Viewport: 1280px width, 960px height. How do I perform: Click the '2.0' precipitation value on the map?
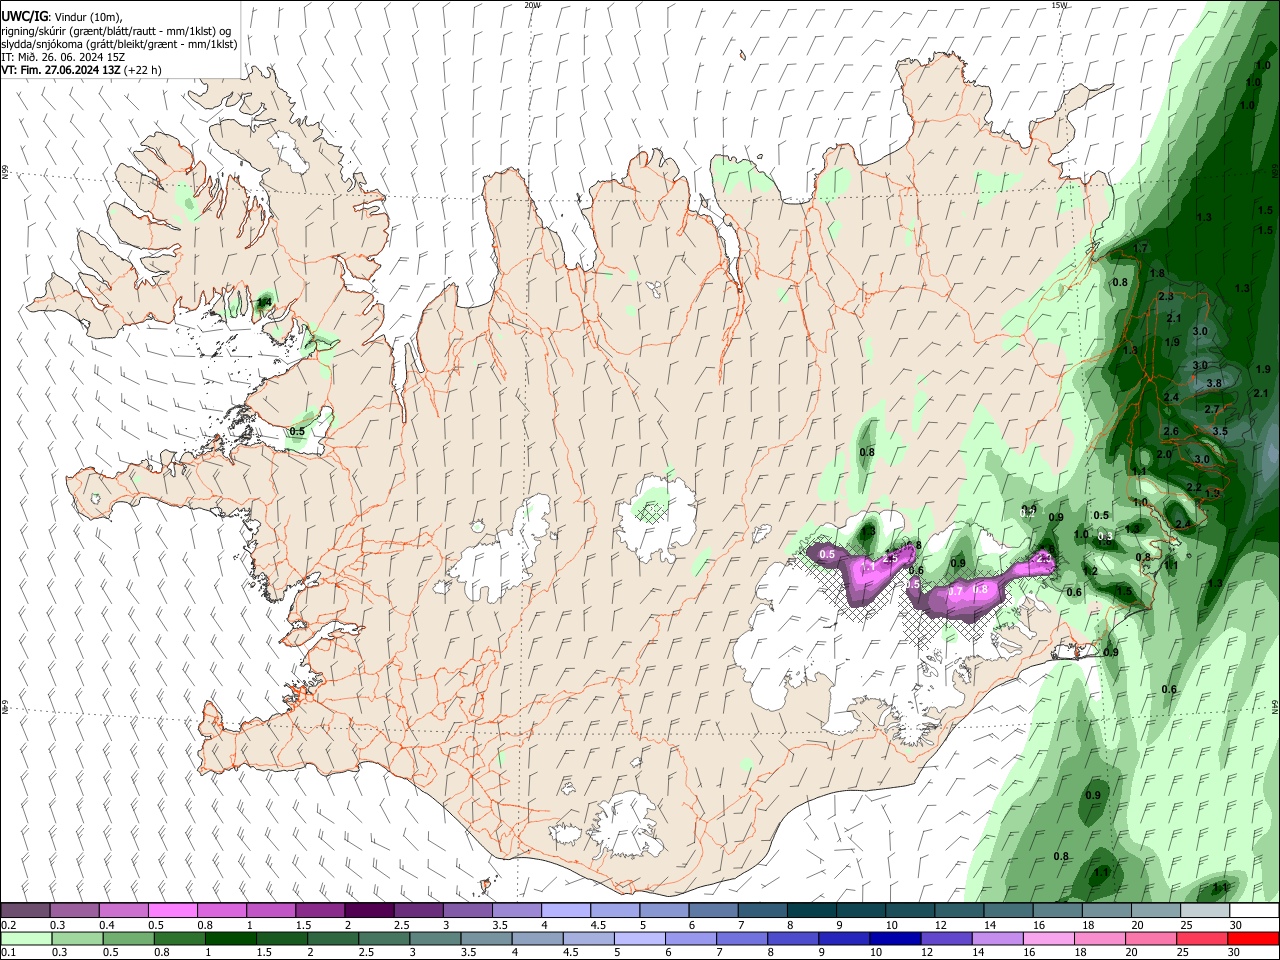(1164, 454)
